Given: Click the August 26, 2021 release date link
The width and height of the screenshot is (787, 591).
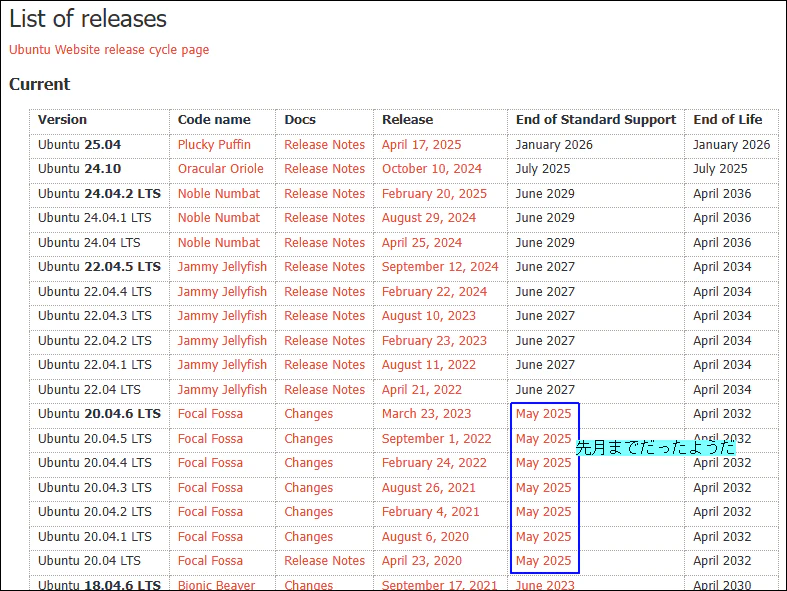Looking at the screenshot, I should [428, 488].
